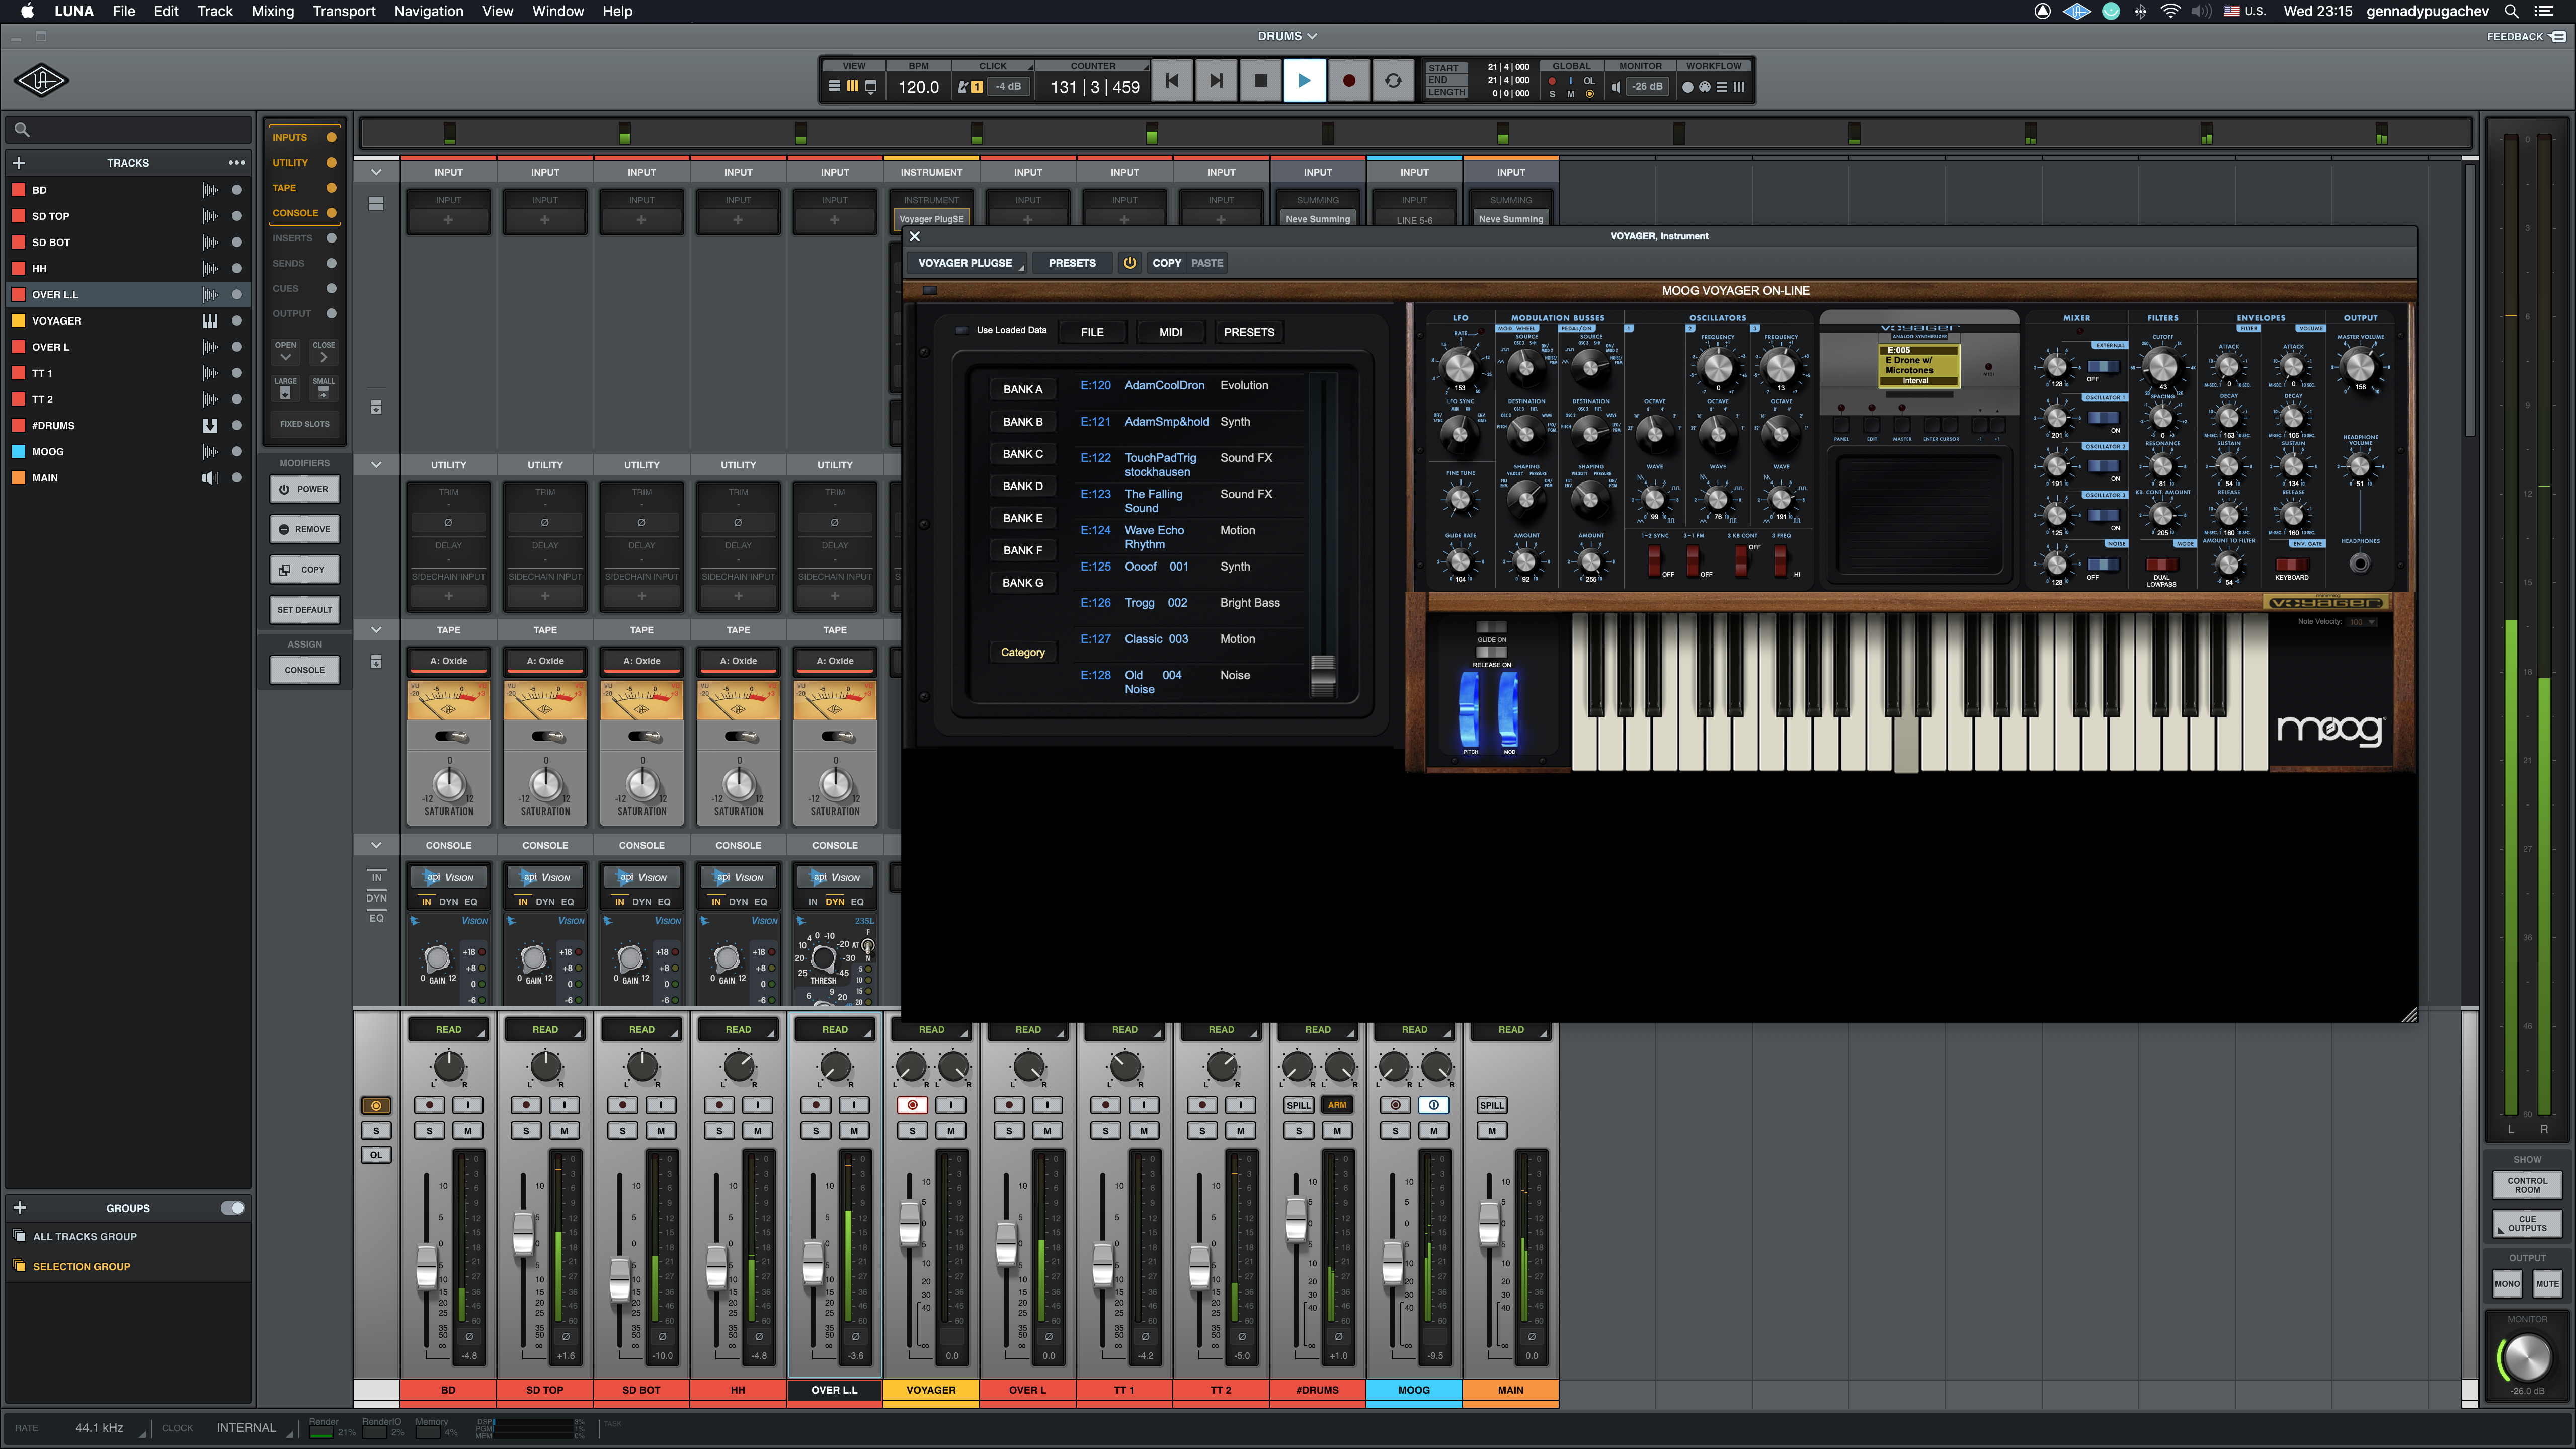Switch to the timeline rows view icon

coord(834,87)
